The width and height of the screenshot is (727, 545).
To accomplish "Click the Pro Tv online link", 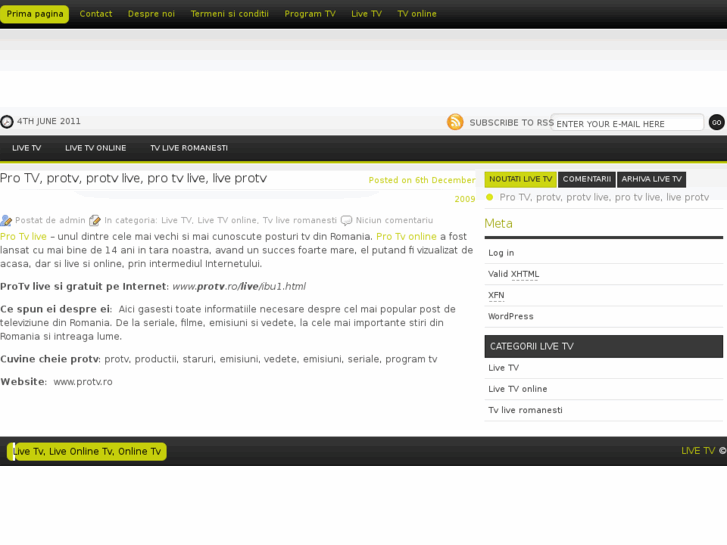I will click(406, 237).
